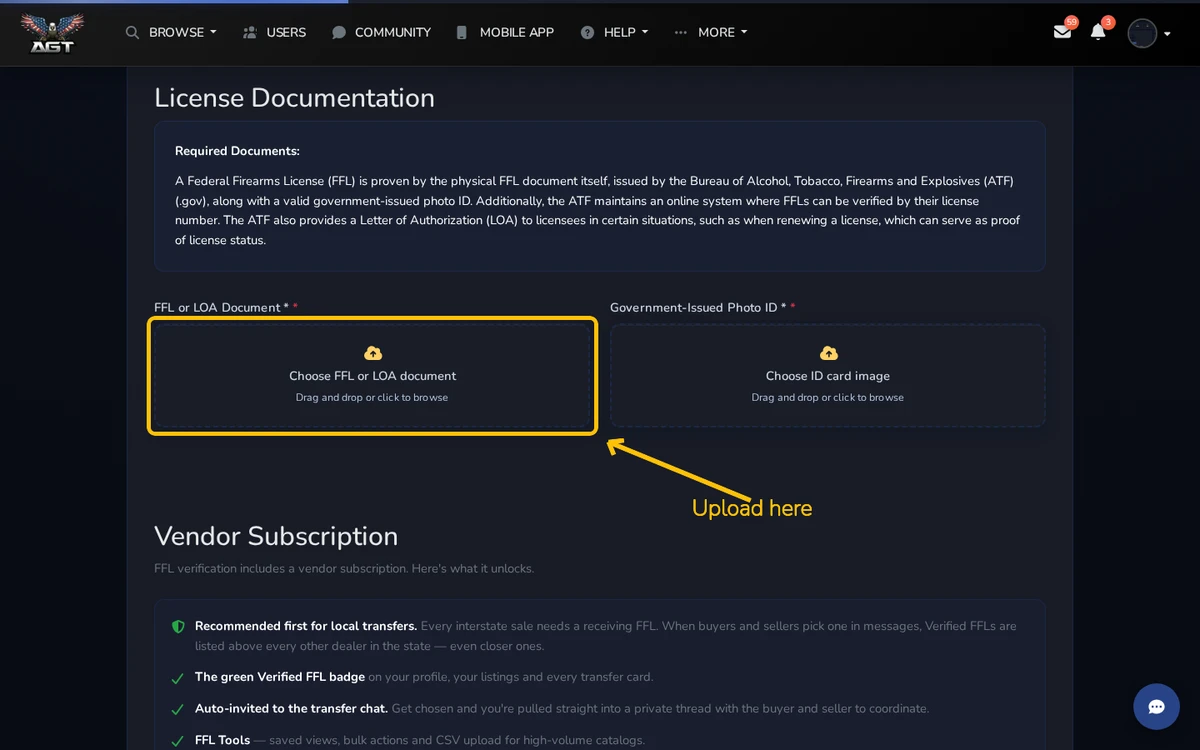This screenshot has height=750, width=1200.
Task: Click the cloud upload icon for ID card
Action: (x=829, y=353)
